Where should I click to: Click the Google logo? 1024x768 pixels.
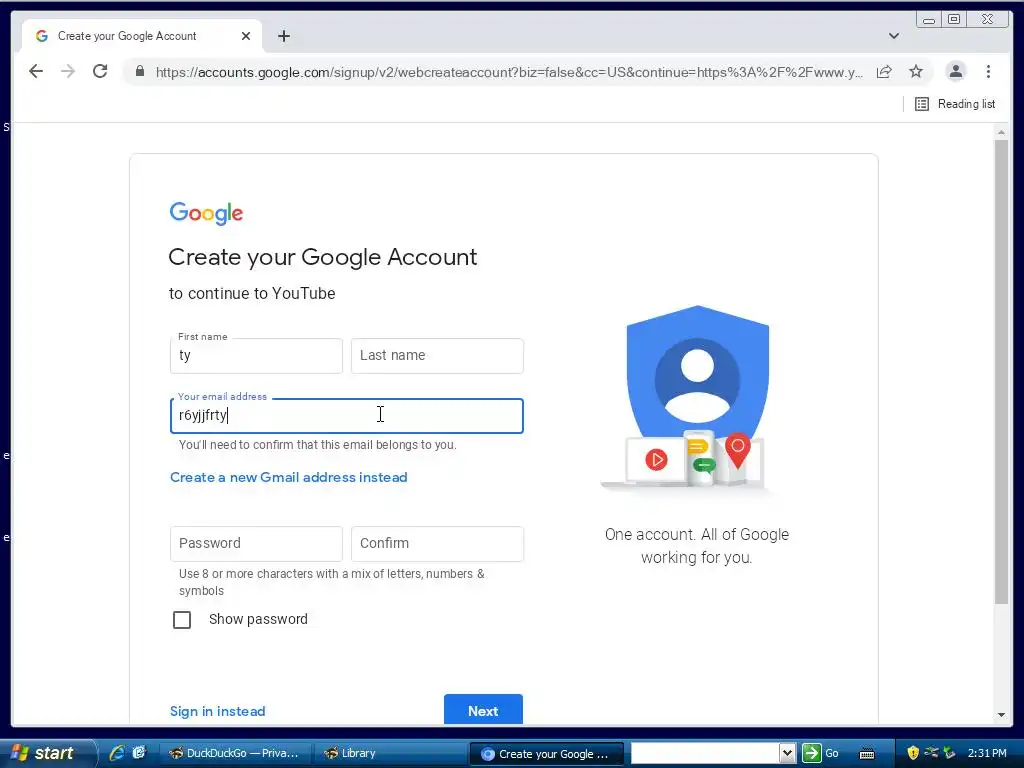point(206,213)
